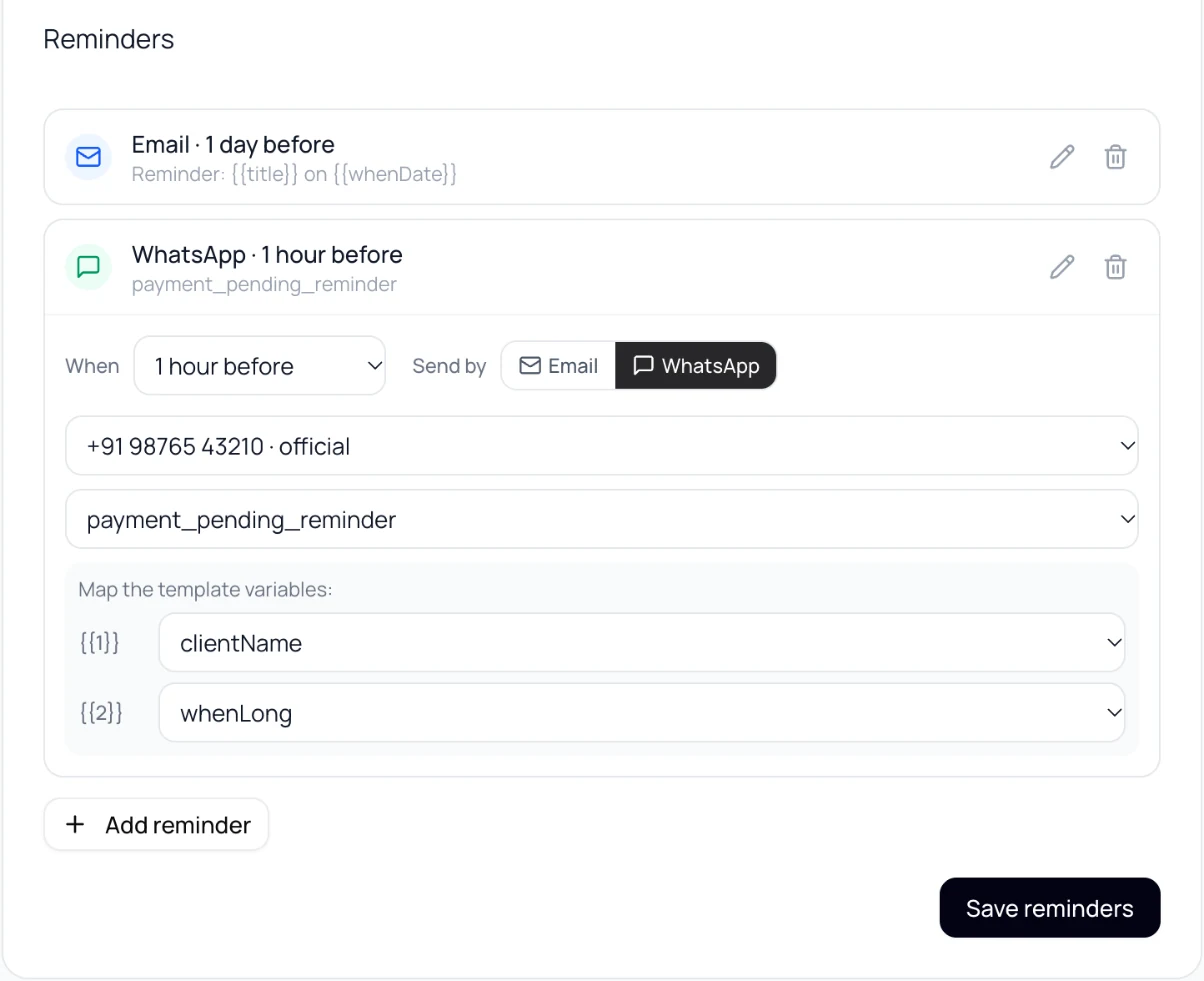
Task: Click the Reminders heading
Action: [x=109, y=39]
